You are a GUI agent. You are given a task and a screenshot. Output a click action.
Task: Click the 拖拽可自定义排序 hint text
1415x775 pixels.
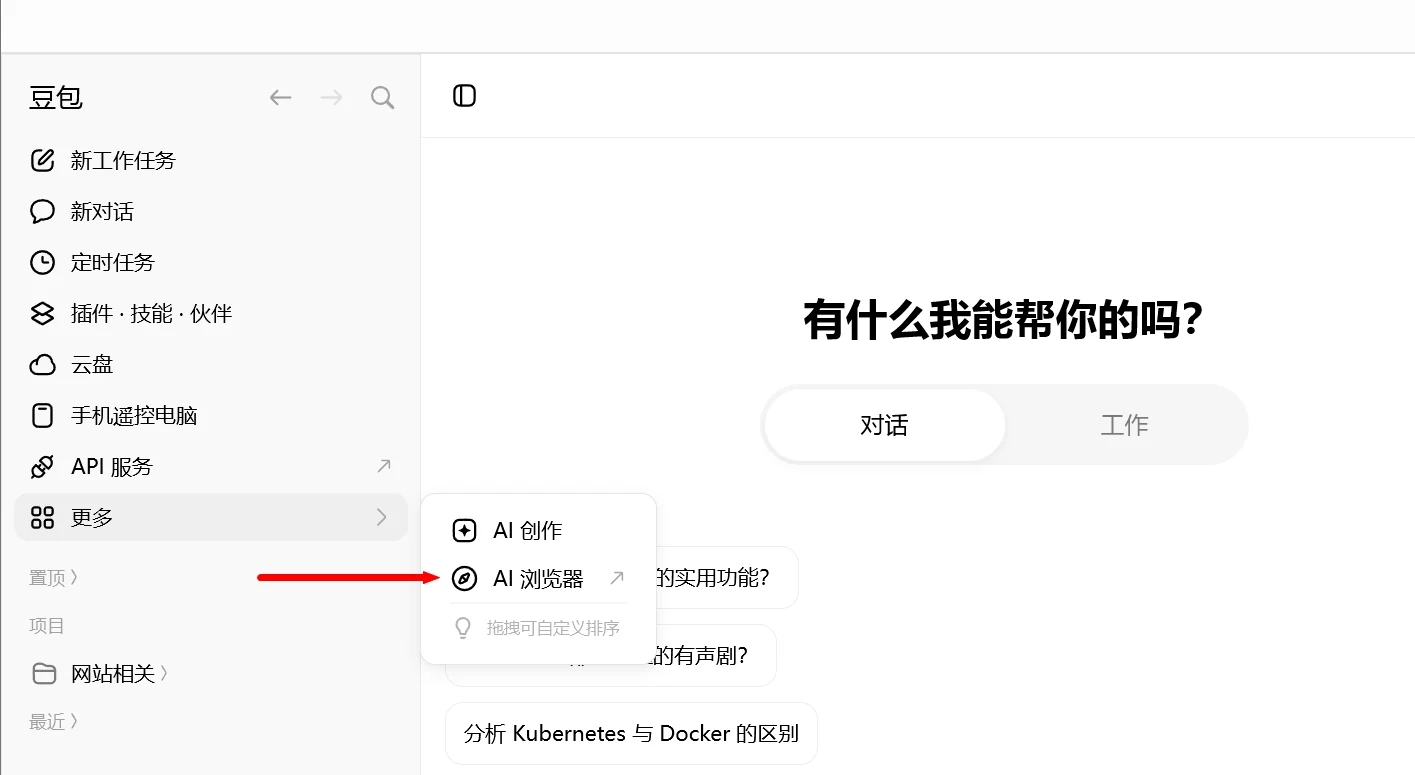coord(553,628)
